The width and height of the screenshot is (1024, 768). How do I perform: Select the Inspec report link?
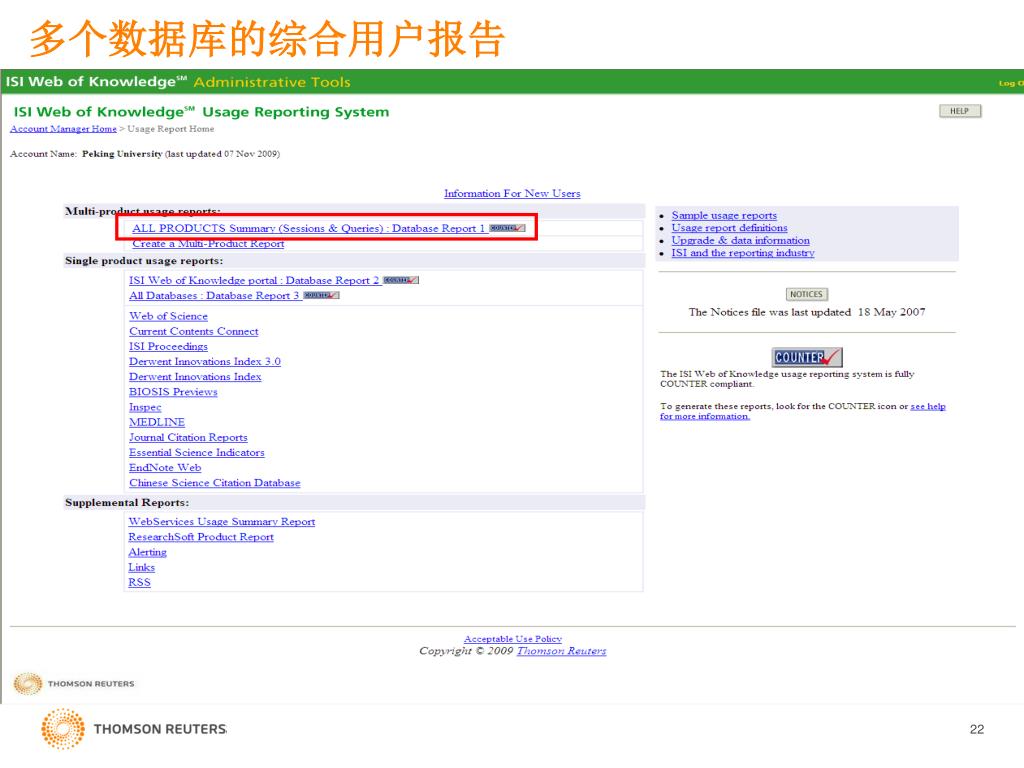pyautogui.click(x=145, y=408)
